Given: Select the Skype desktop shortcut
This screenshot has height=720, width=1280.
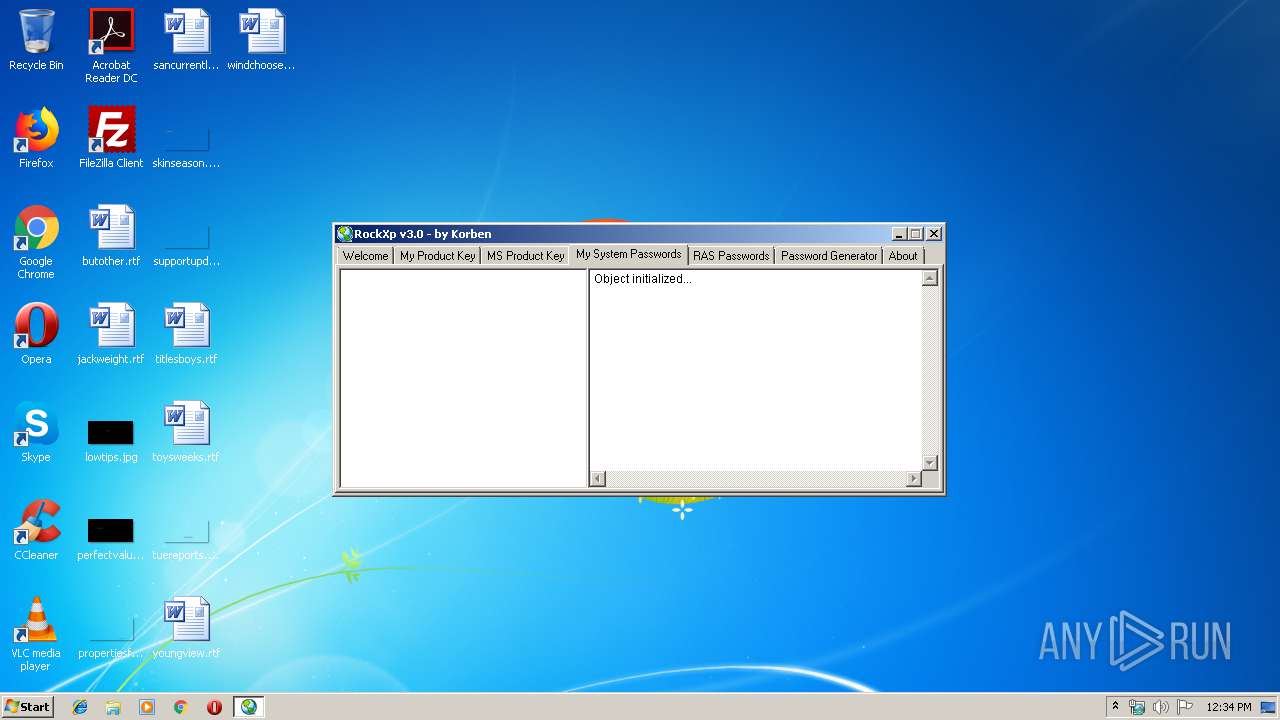Looking at the screenshot, I should [x=36, y=432].
